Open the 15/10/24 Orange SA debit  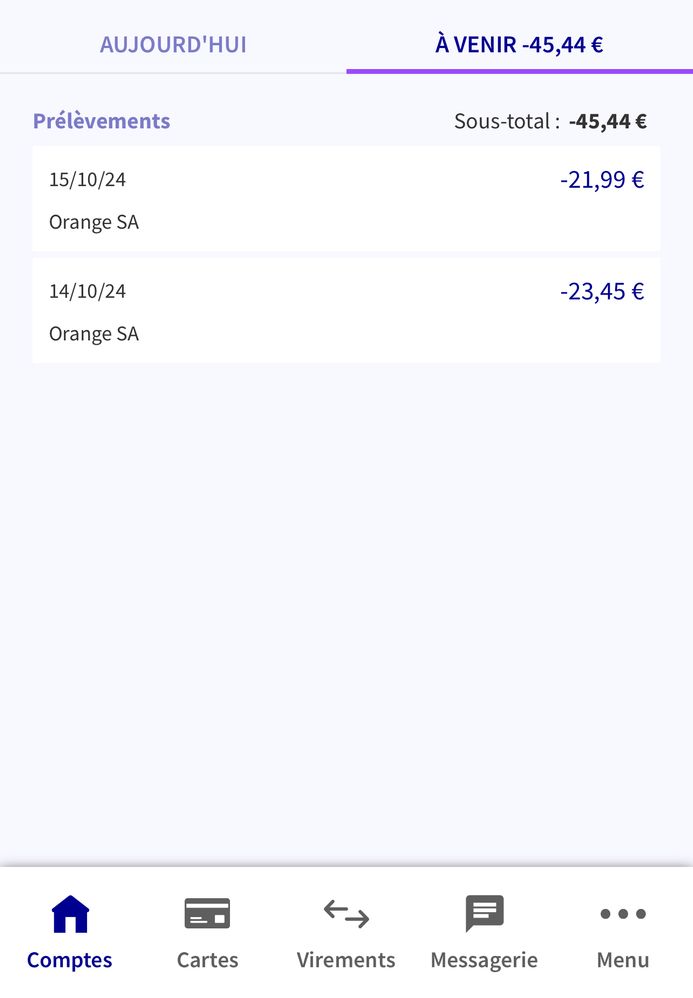tap(346, 199)
